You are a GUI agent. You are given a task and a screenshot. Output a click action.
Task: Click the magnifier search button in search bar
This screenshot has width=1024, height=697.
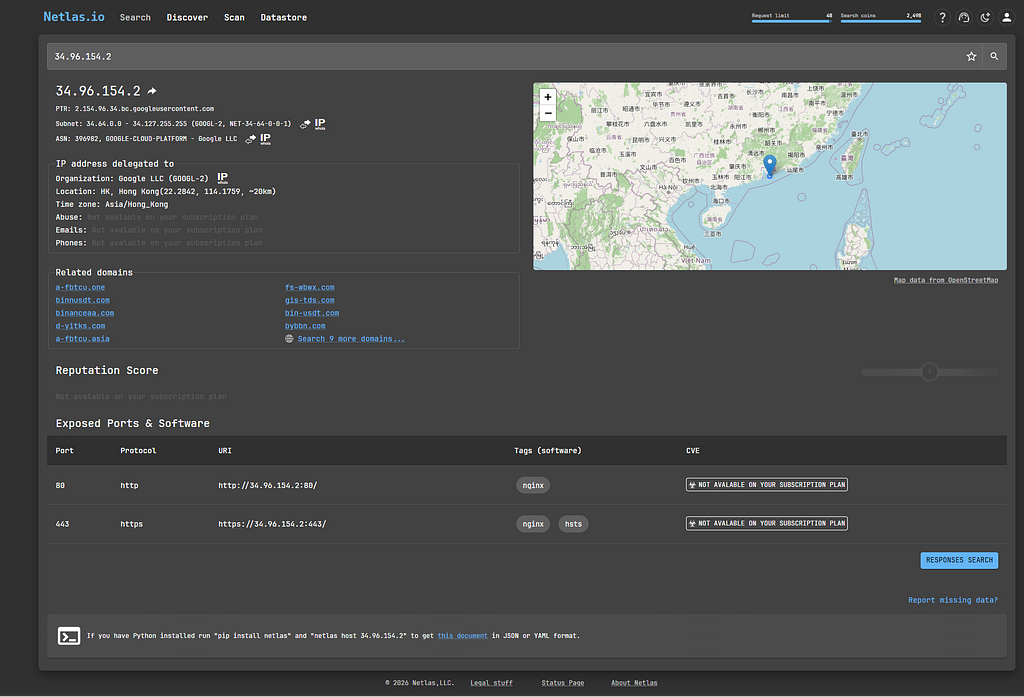(x=994, y=57)
